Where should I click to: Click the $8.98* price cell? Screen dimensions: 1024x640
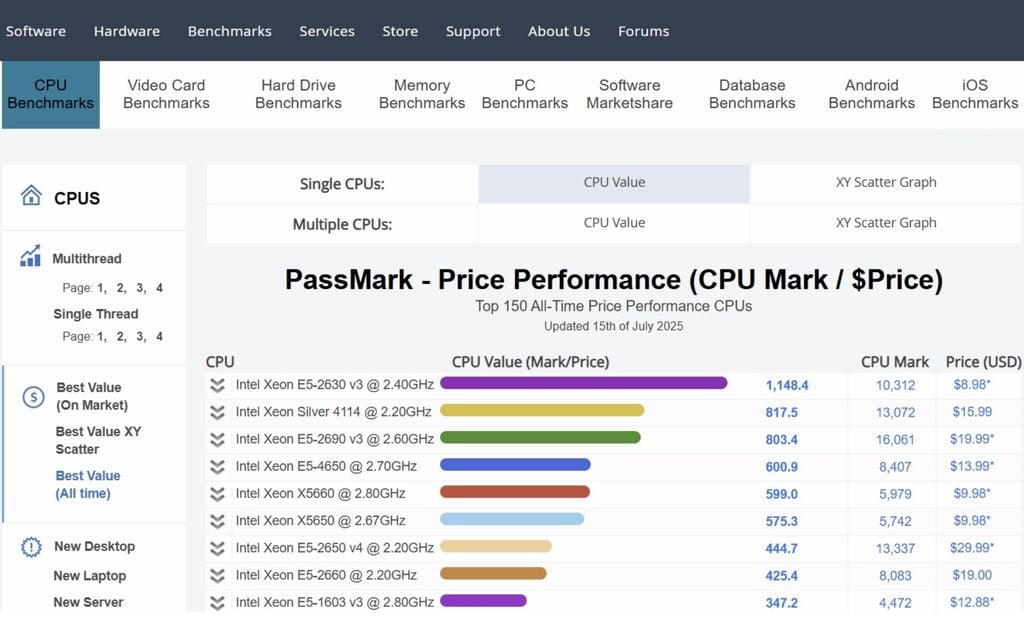[972, 385]
